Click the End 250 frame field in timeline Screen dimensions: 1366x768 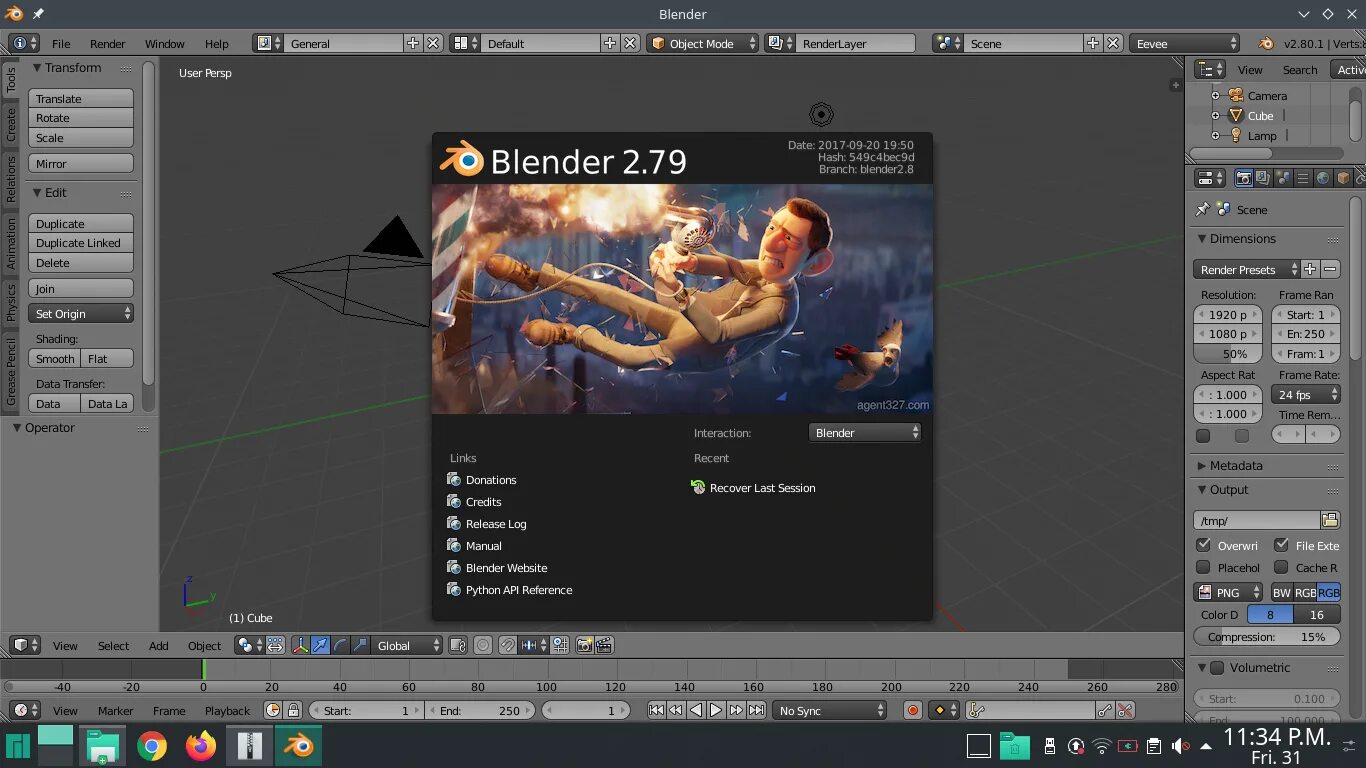481,710
